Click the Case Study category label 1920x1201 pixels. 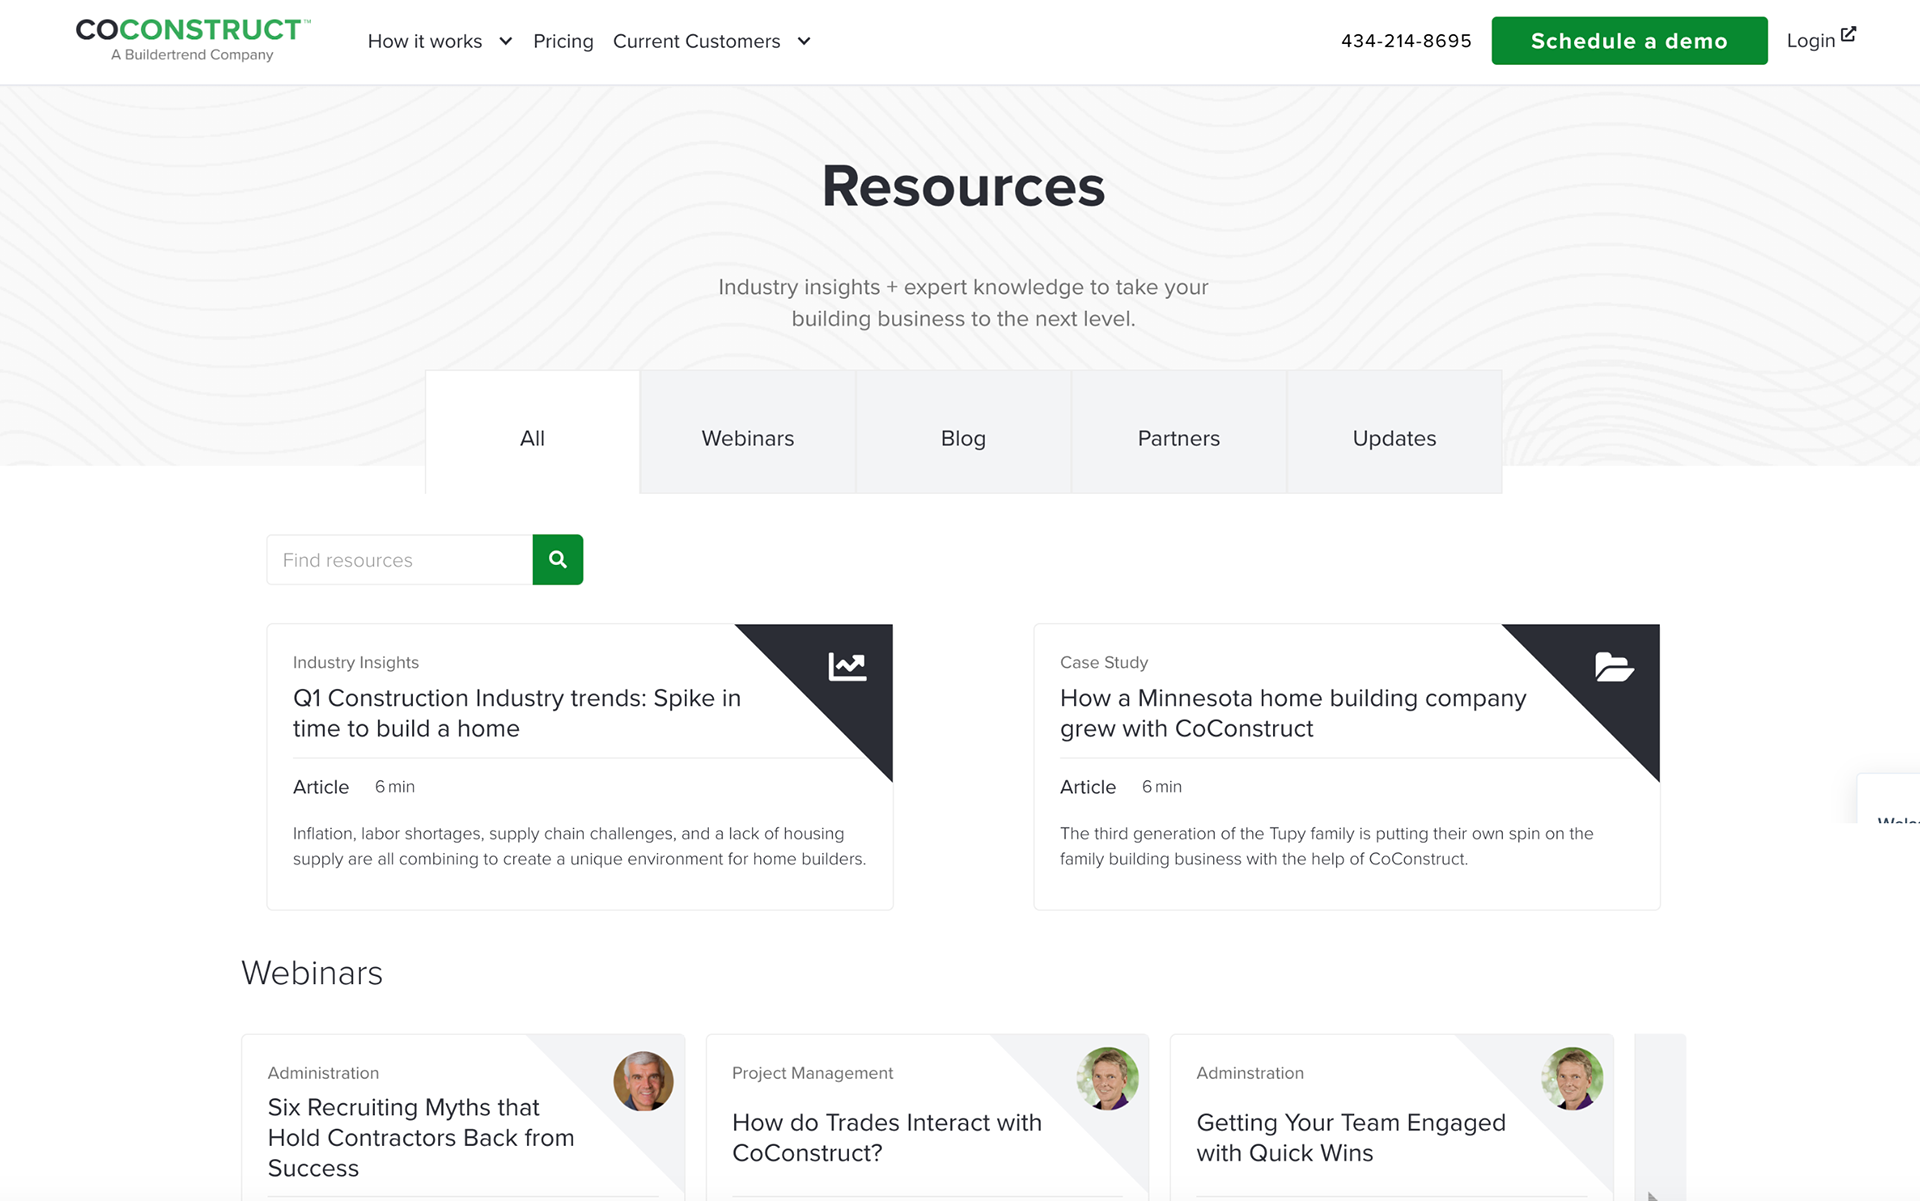pyautogui.click(x=1104, y=662)
